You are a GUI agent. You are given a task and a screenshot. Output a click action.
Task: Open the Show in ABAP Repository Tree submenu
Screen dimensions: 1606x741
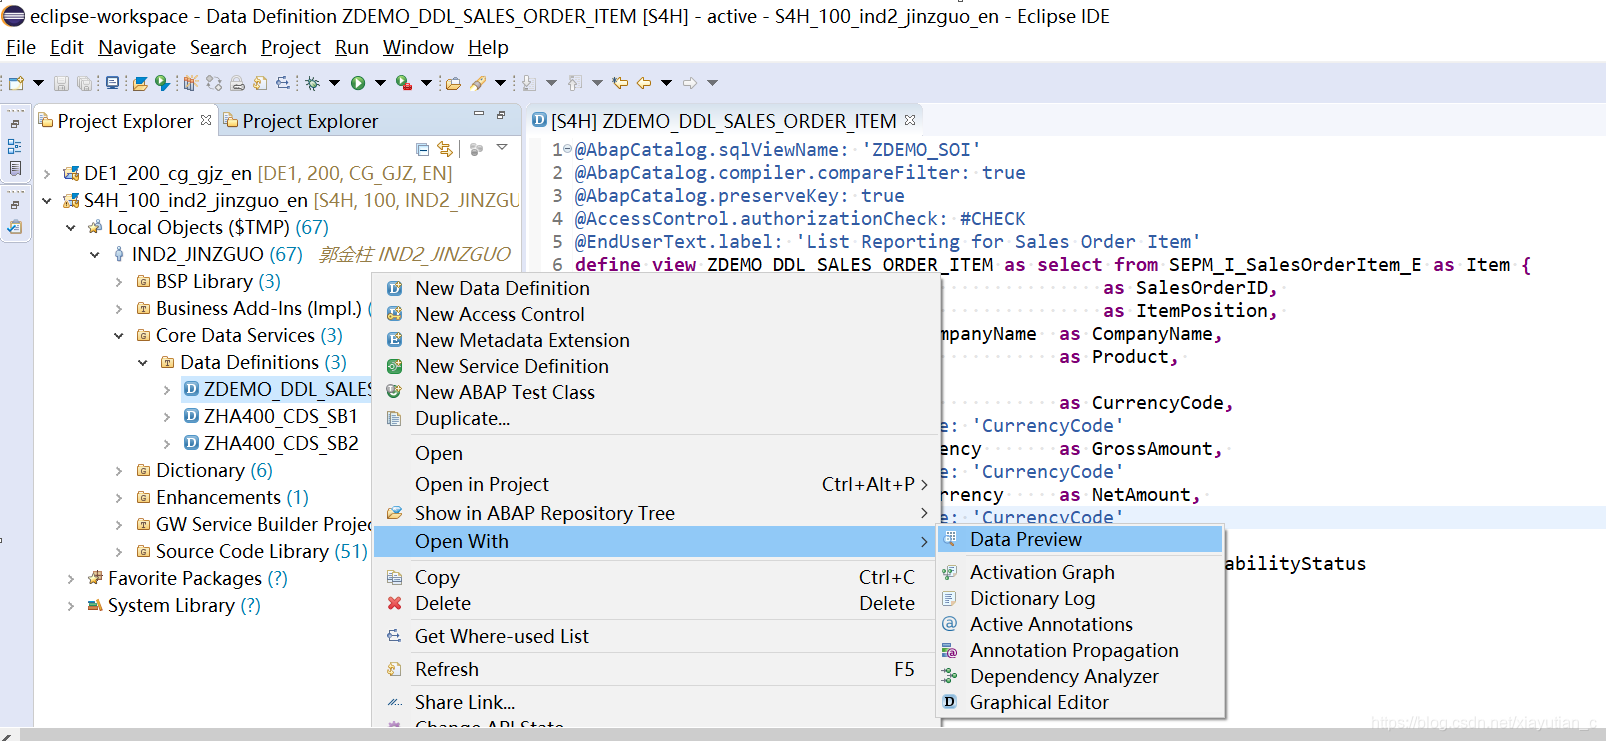[656, 513]
